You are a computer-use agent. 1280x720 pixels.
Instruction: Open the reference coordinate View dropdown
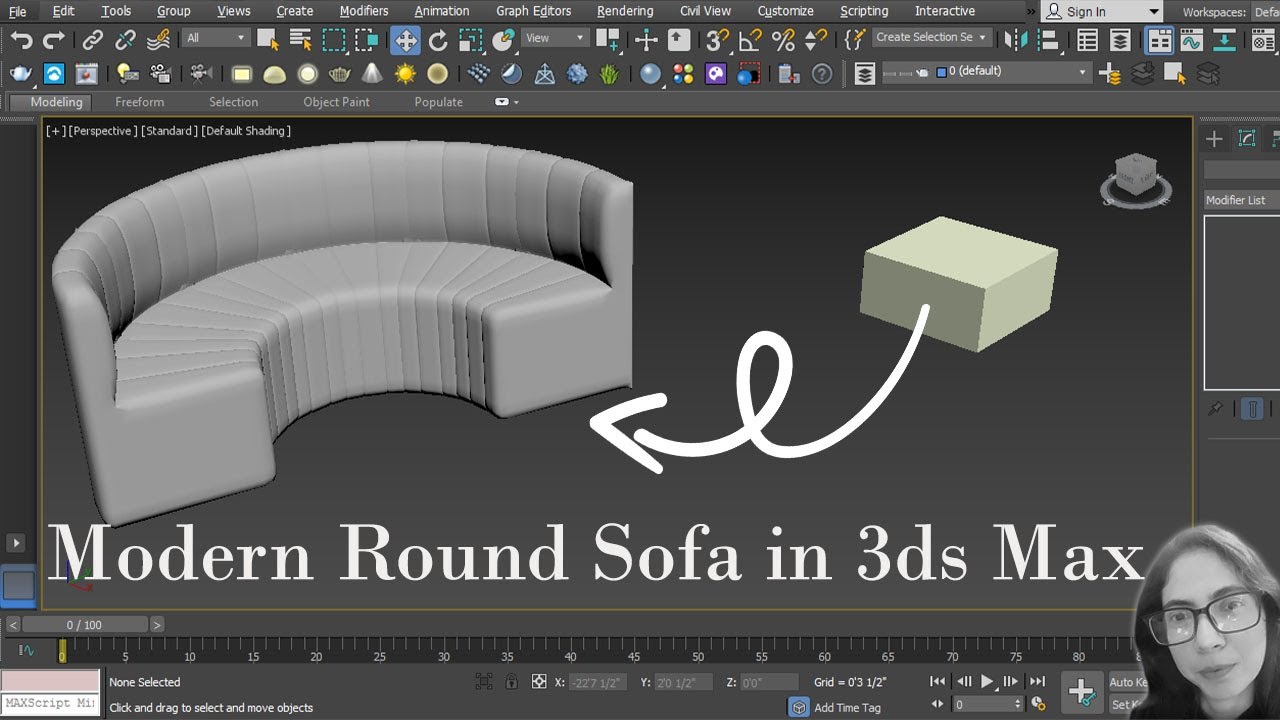click(x=555, y=38)
